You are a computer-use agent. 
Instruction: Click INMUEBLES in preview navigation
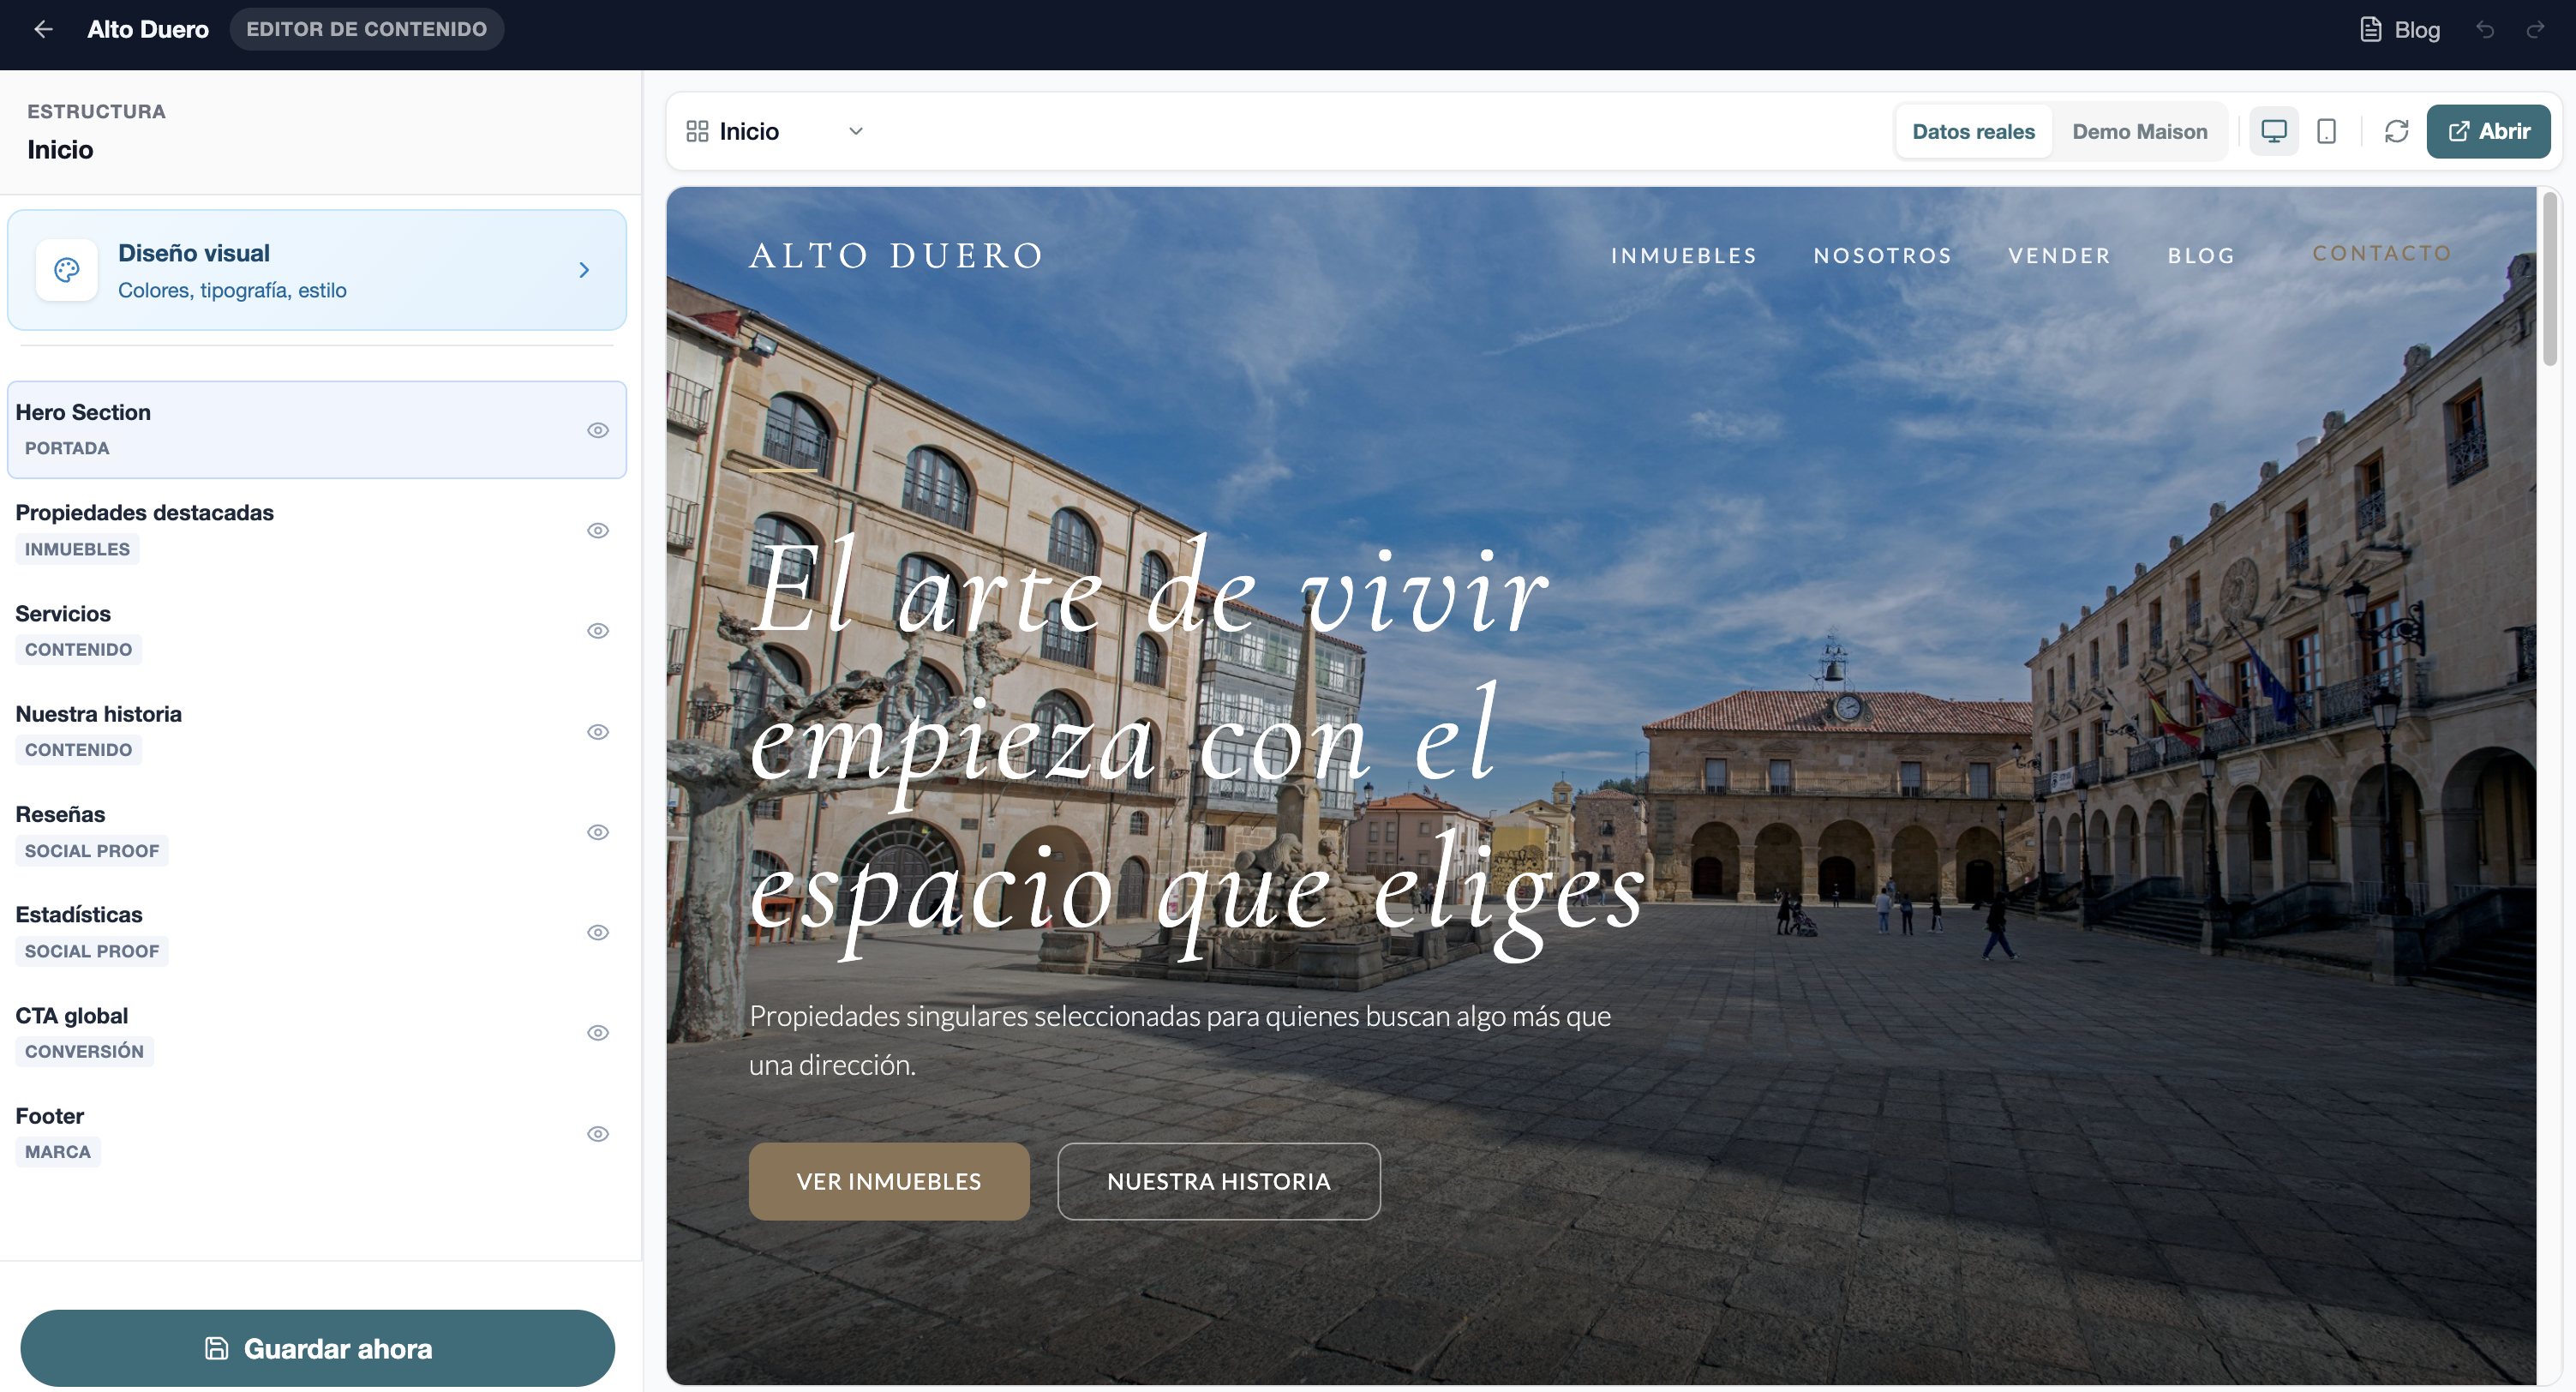pos(1684,256)
